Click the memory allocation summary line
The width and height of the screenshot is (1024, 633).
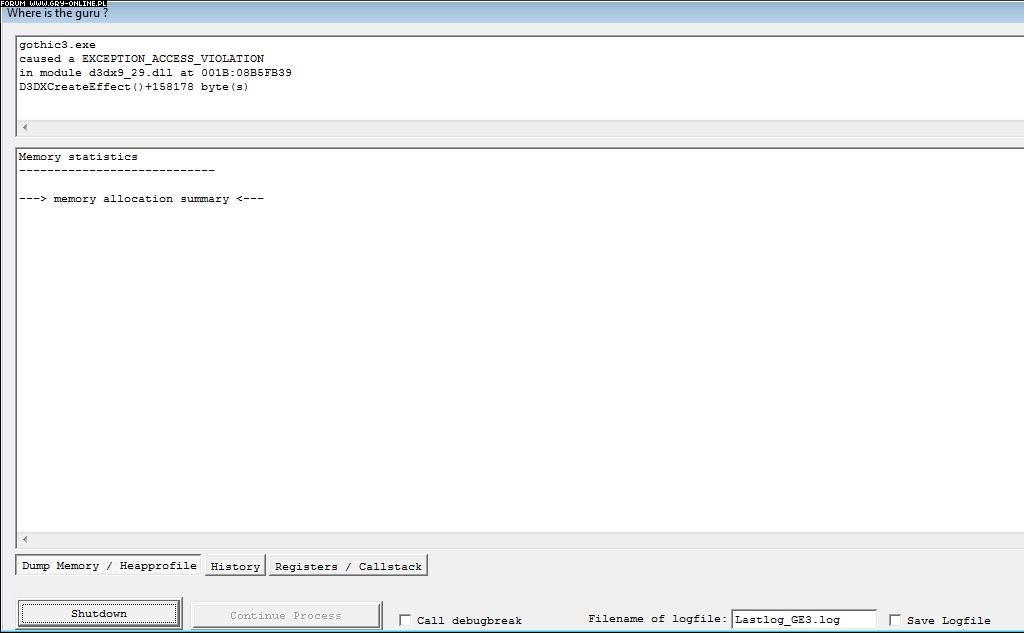(x=141, y=199)
